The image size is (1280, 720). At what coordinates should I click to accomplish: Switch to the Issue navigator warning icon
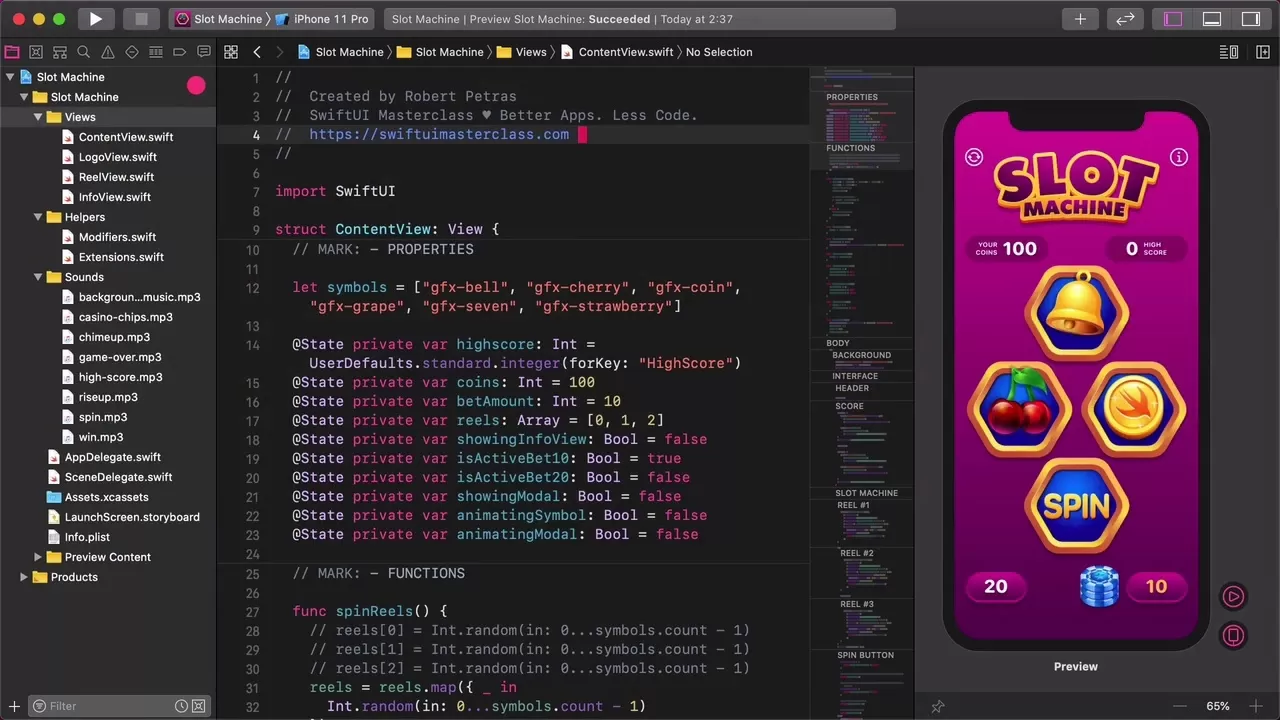108,52
